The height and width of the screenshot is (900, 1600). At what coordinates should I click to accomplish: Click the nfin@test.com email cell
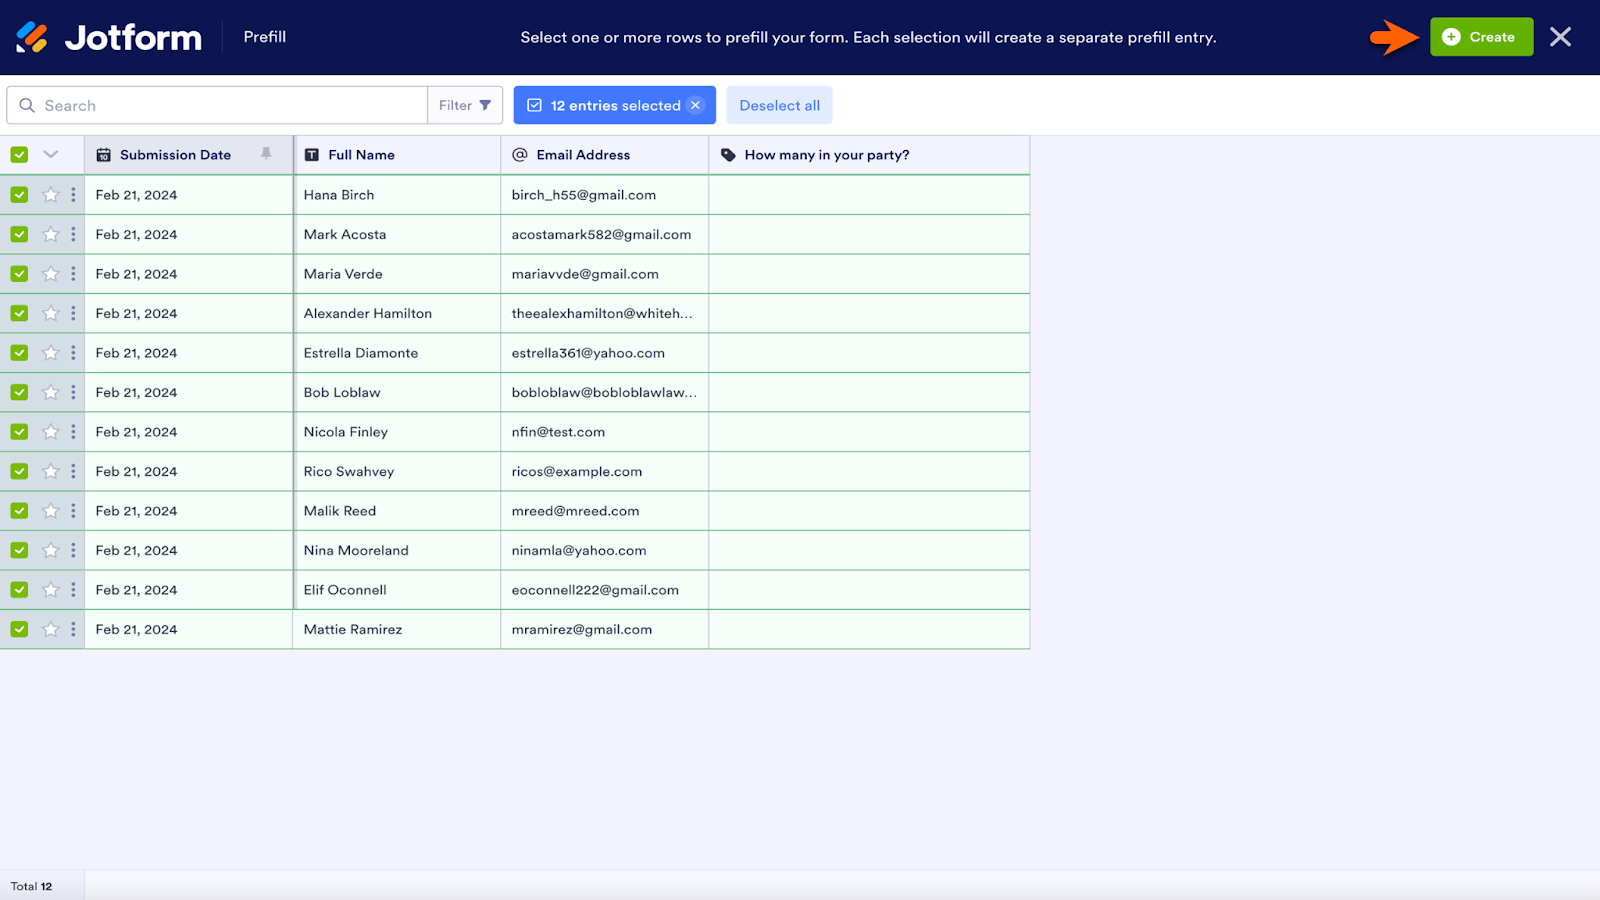point(605,432)
